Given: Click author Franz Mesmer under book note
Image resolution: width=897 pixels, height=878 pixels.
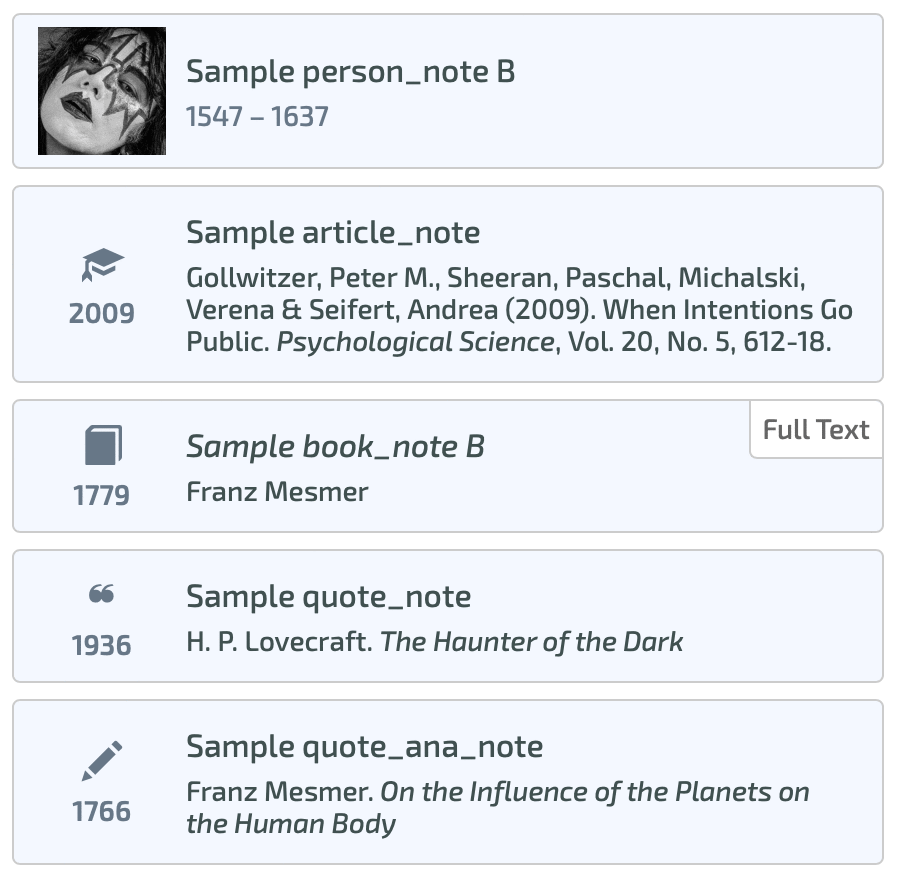Looking at the screenshot, I should click(277, 492).
